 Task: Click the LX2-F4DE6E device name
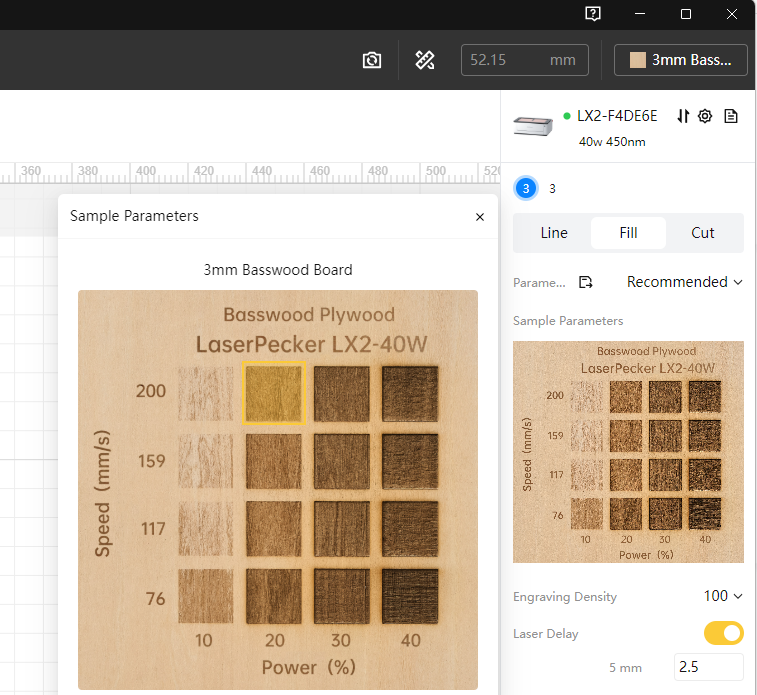[x=617, y=116]
